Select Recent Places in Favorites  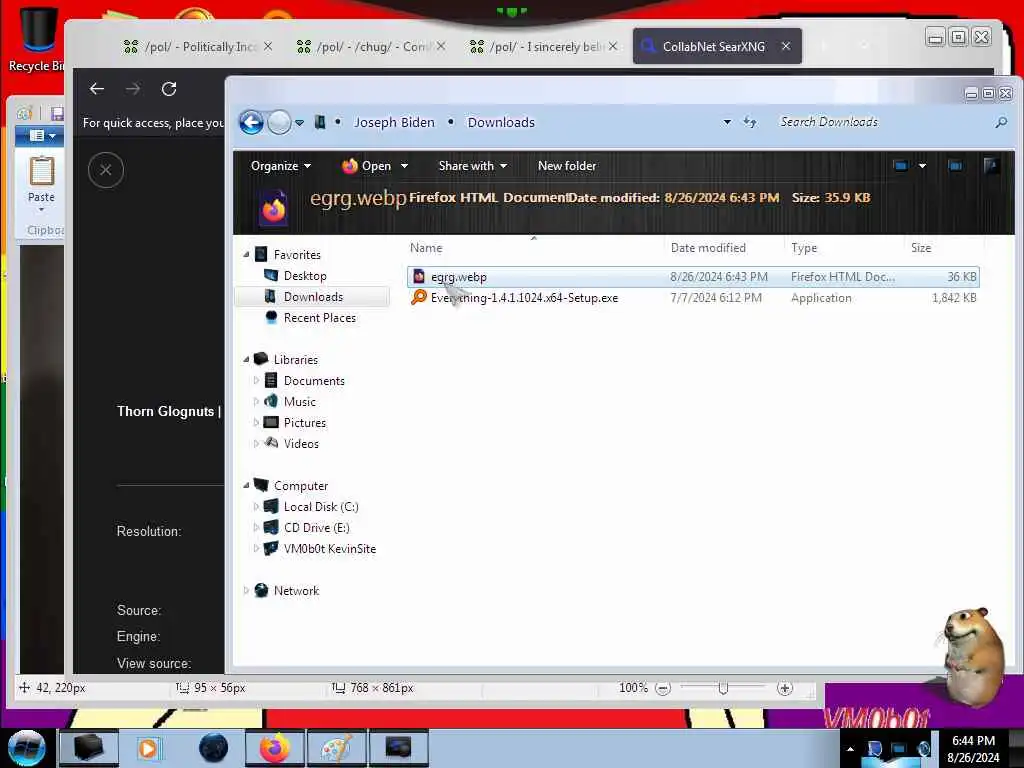pos(319,317)
